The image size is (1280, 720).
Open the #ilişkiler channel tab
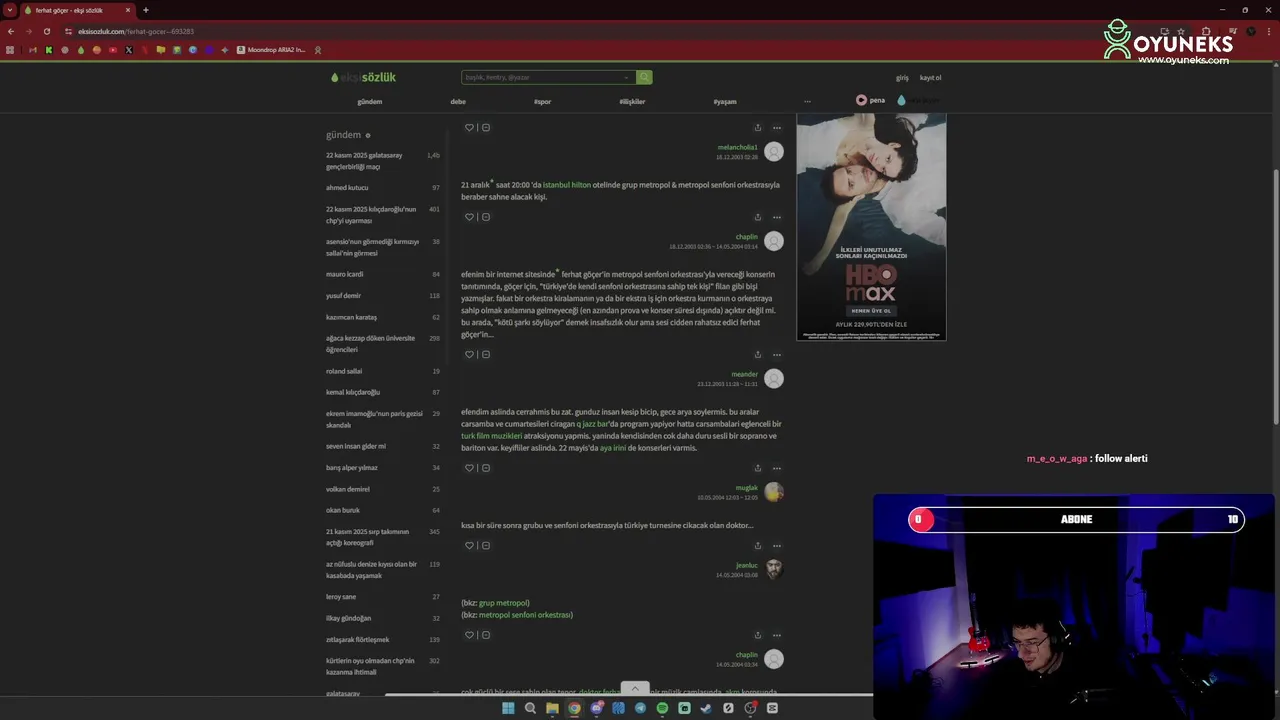(632, 101)
